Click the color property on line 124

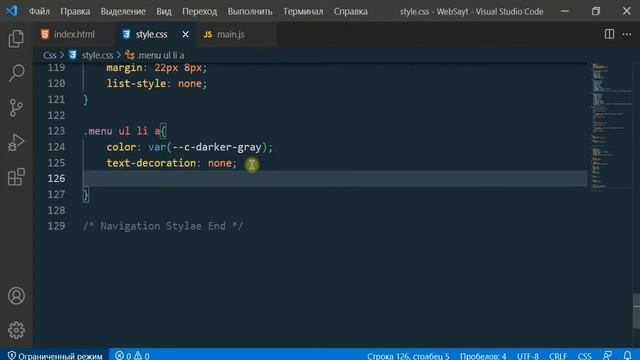pos(121,147)
